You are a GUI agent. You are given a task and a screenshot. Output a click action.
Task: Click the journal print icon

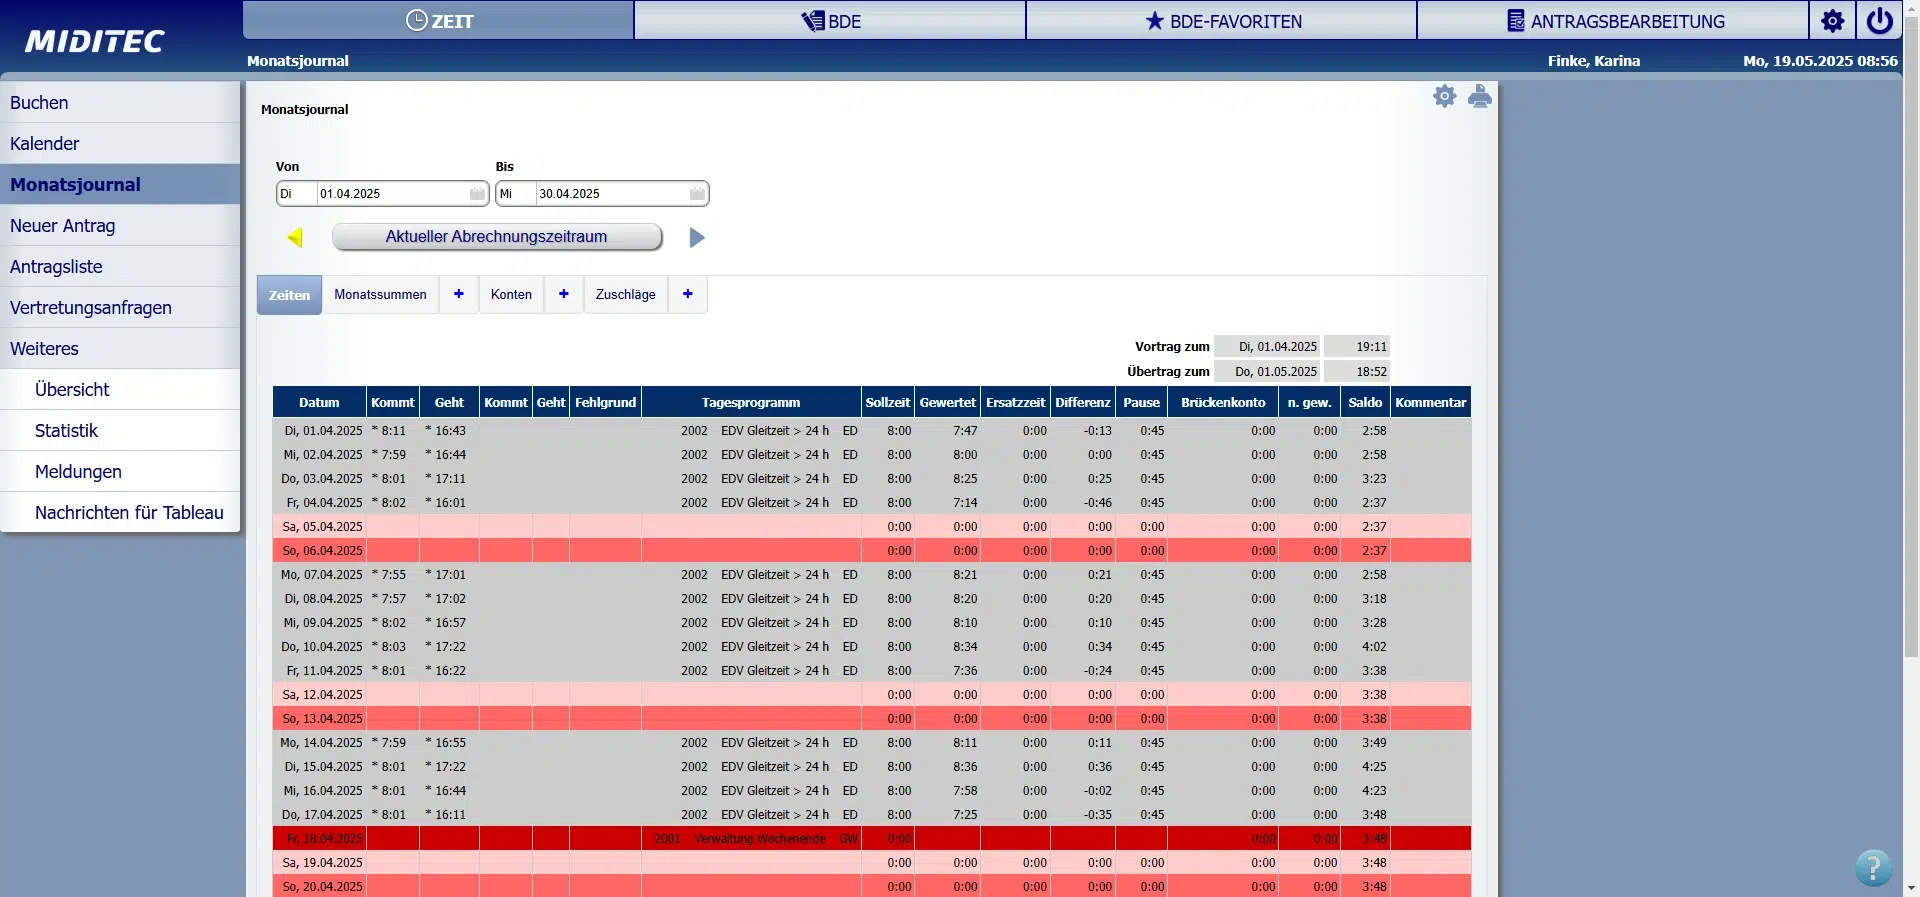pos(1480,96)
